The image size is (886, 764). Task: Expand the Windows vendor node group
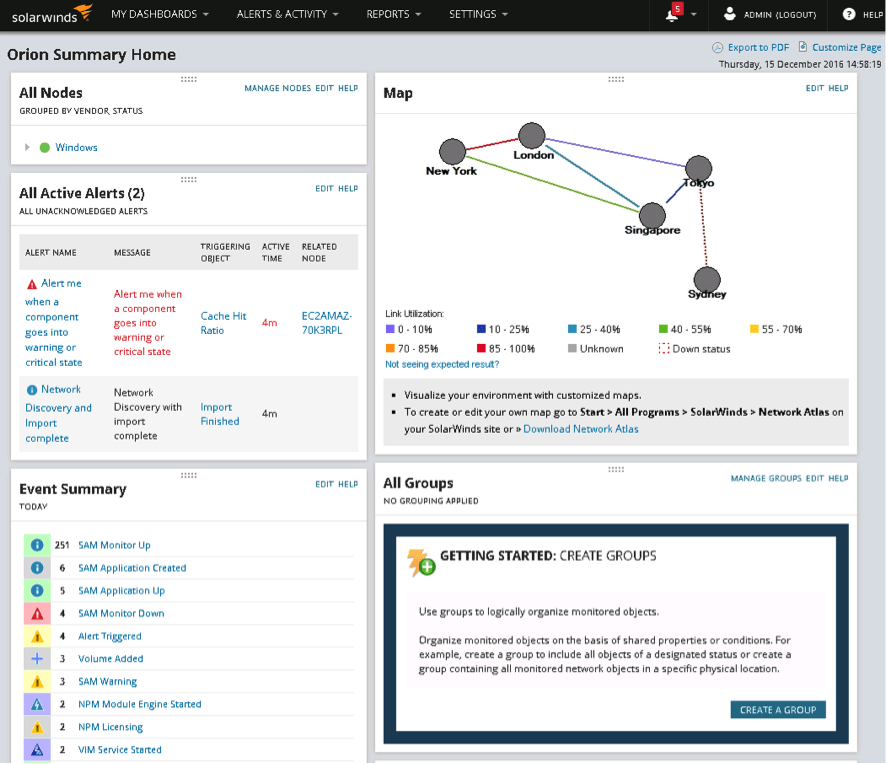point(27,147)
